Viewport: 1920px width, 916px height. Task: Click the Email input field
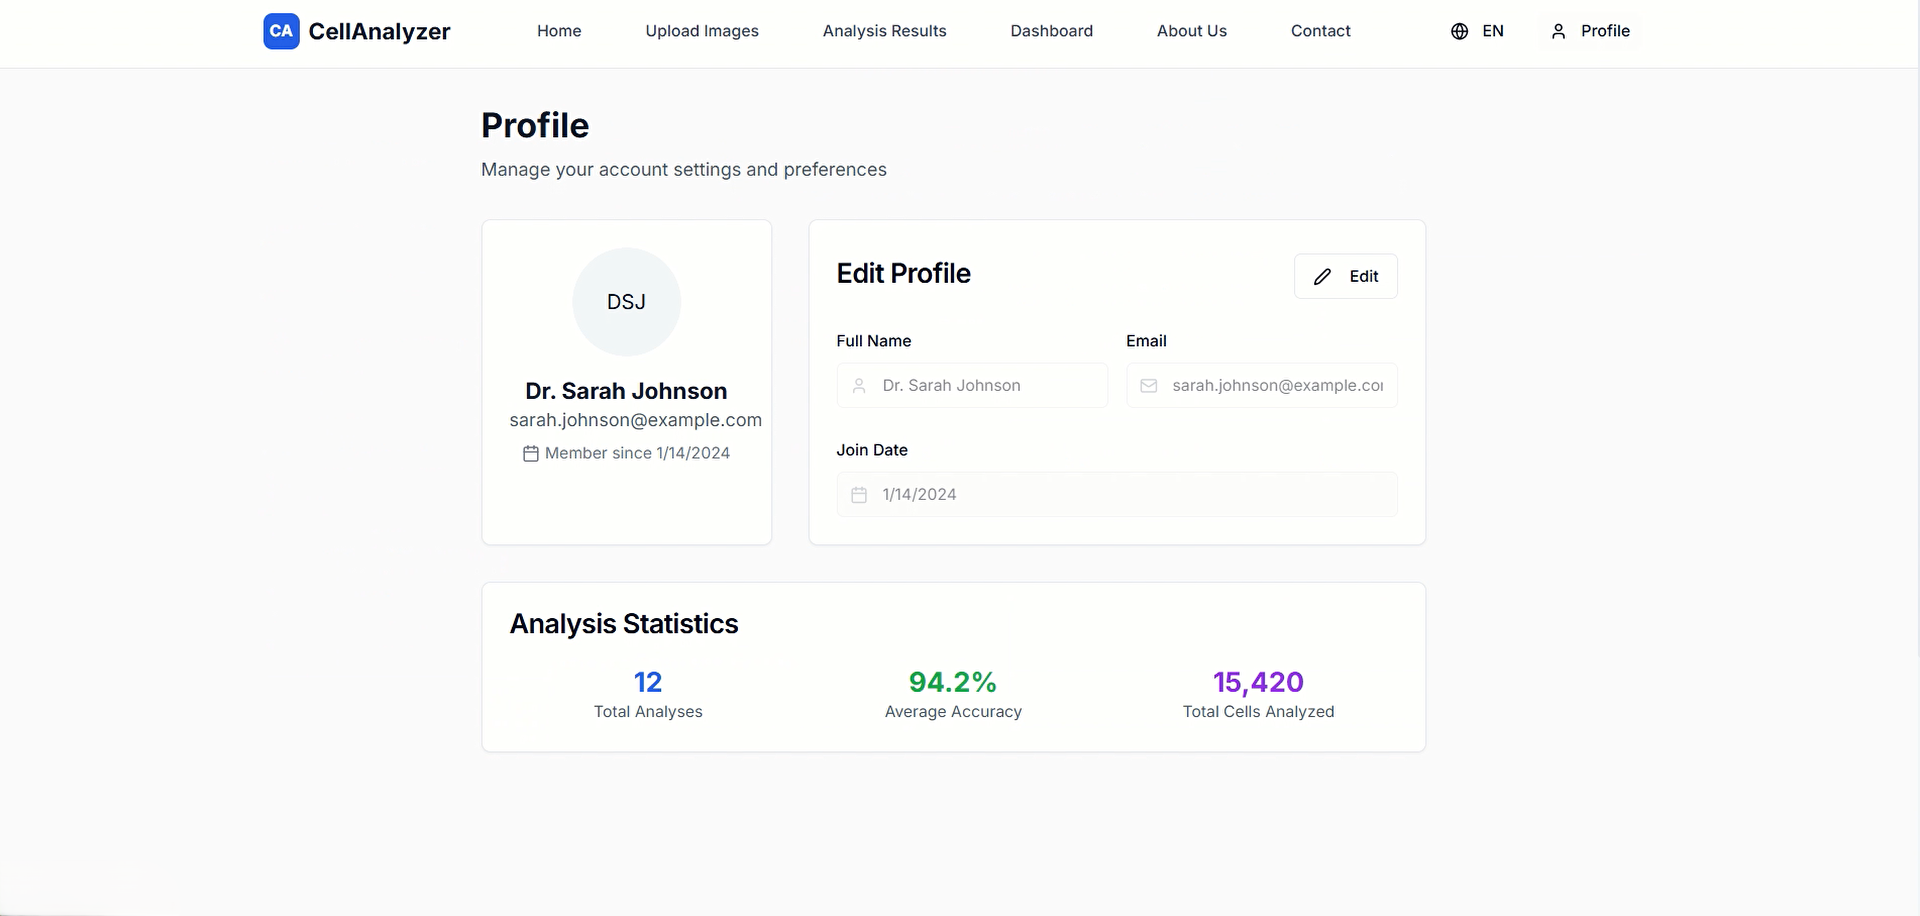click(1261, 385)
